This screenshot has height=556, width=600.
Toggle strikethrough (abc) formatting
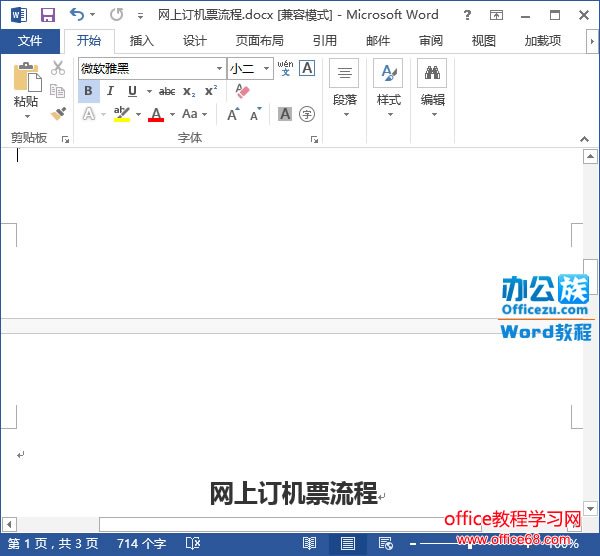click(x=167, y=91)
